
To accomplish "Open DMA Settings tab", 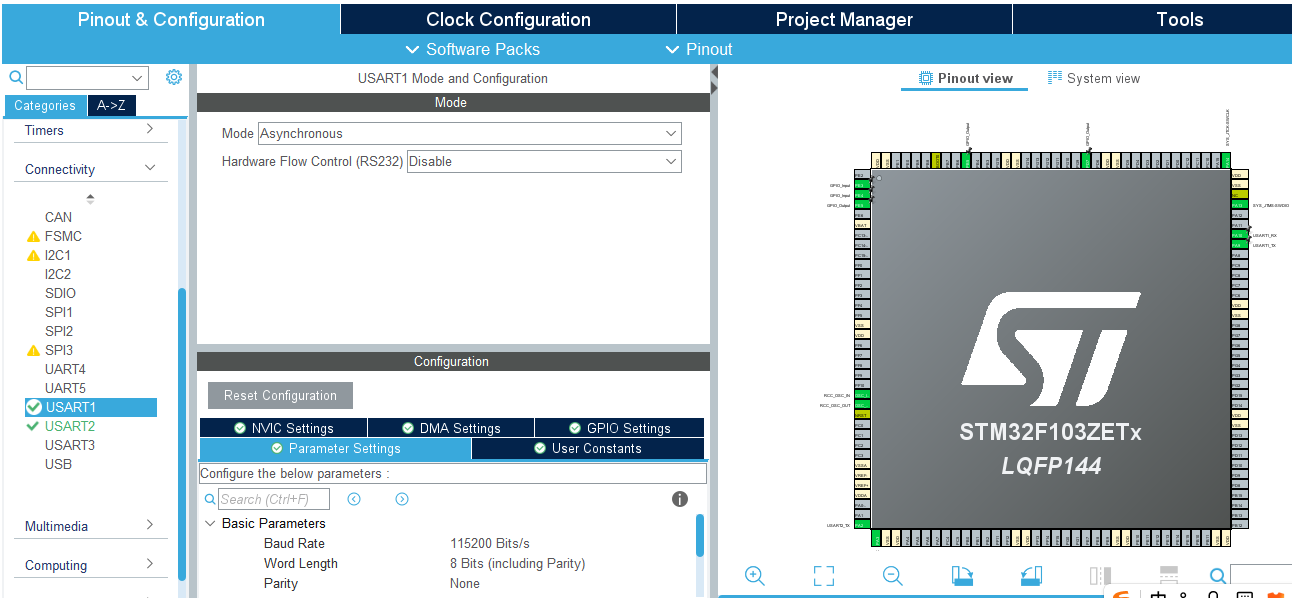I will pos(451,428).
